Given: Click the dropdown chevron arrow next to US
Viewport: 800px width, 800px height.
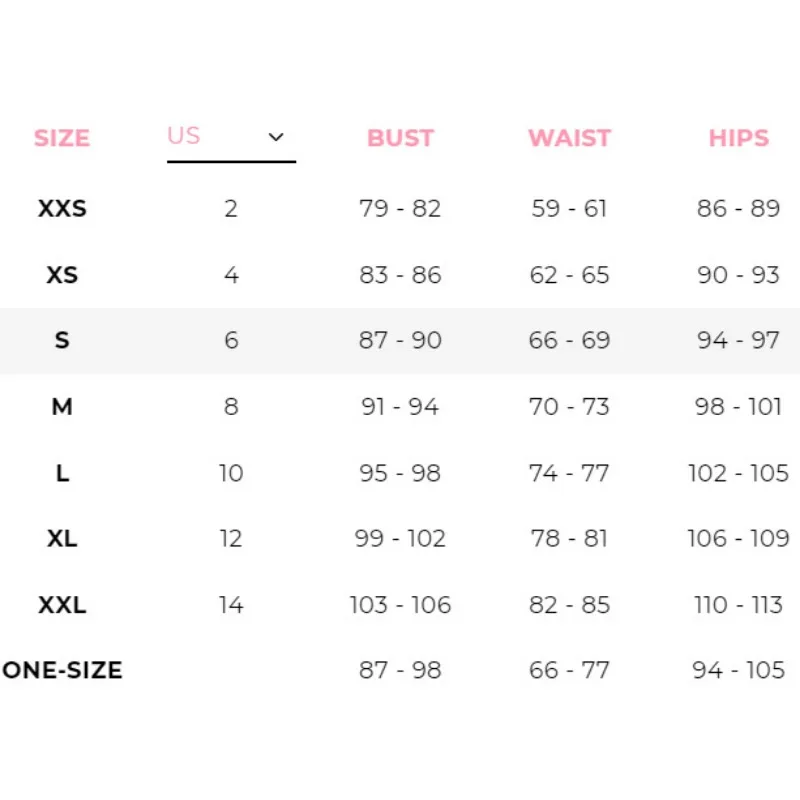Looking at the screenshot, I should [276, 137].
